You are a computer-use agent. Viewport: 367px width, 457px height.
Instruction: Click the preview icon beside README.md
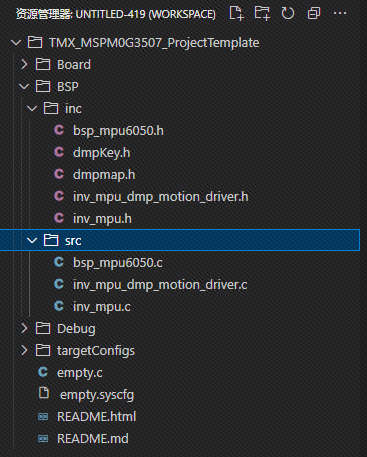pyautogui.click(x=43, y=439)
